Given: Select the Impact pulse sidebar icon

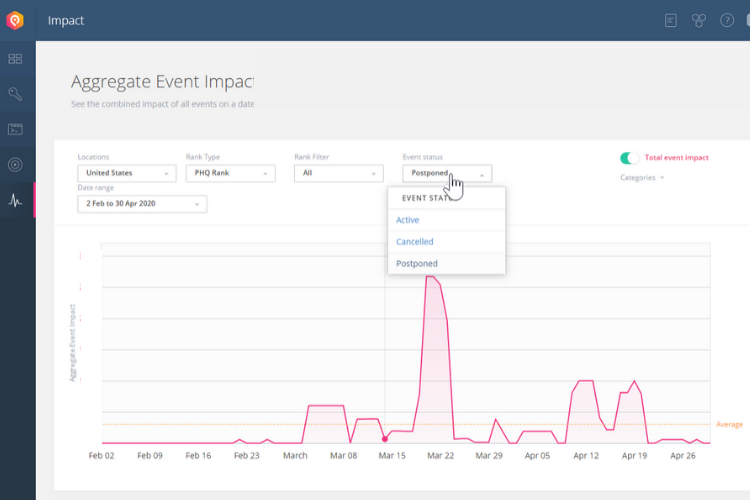Looking at the screenshot, I should 15,200.
